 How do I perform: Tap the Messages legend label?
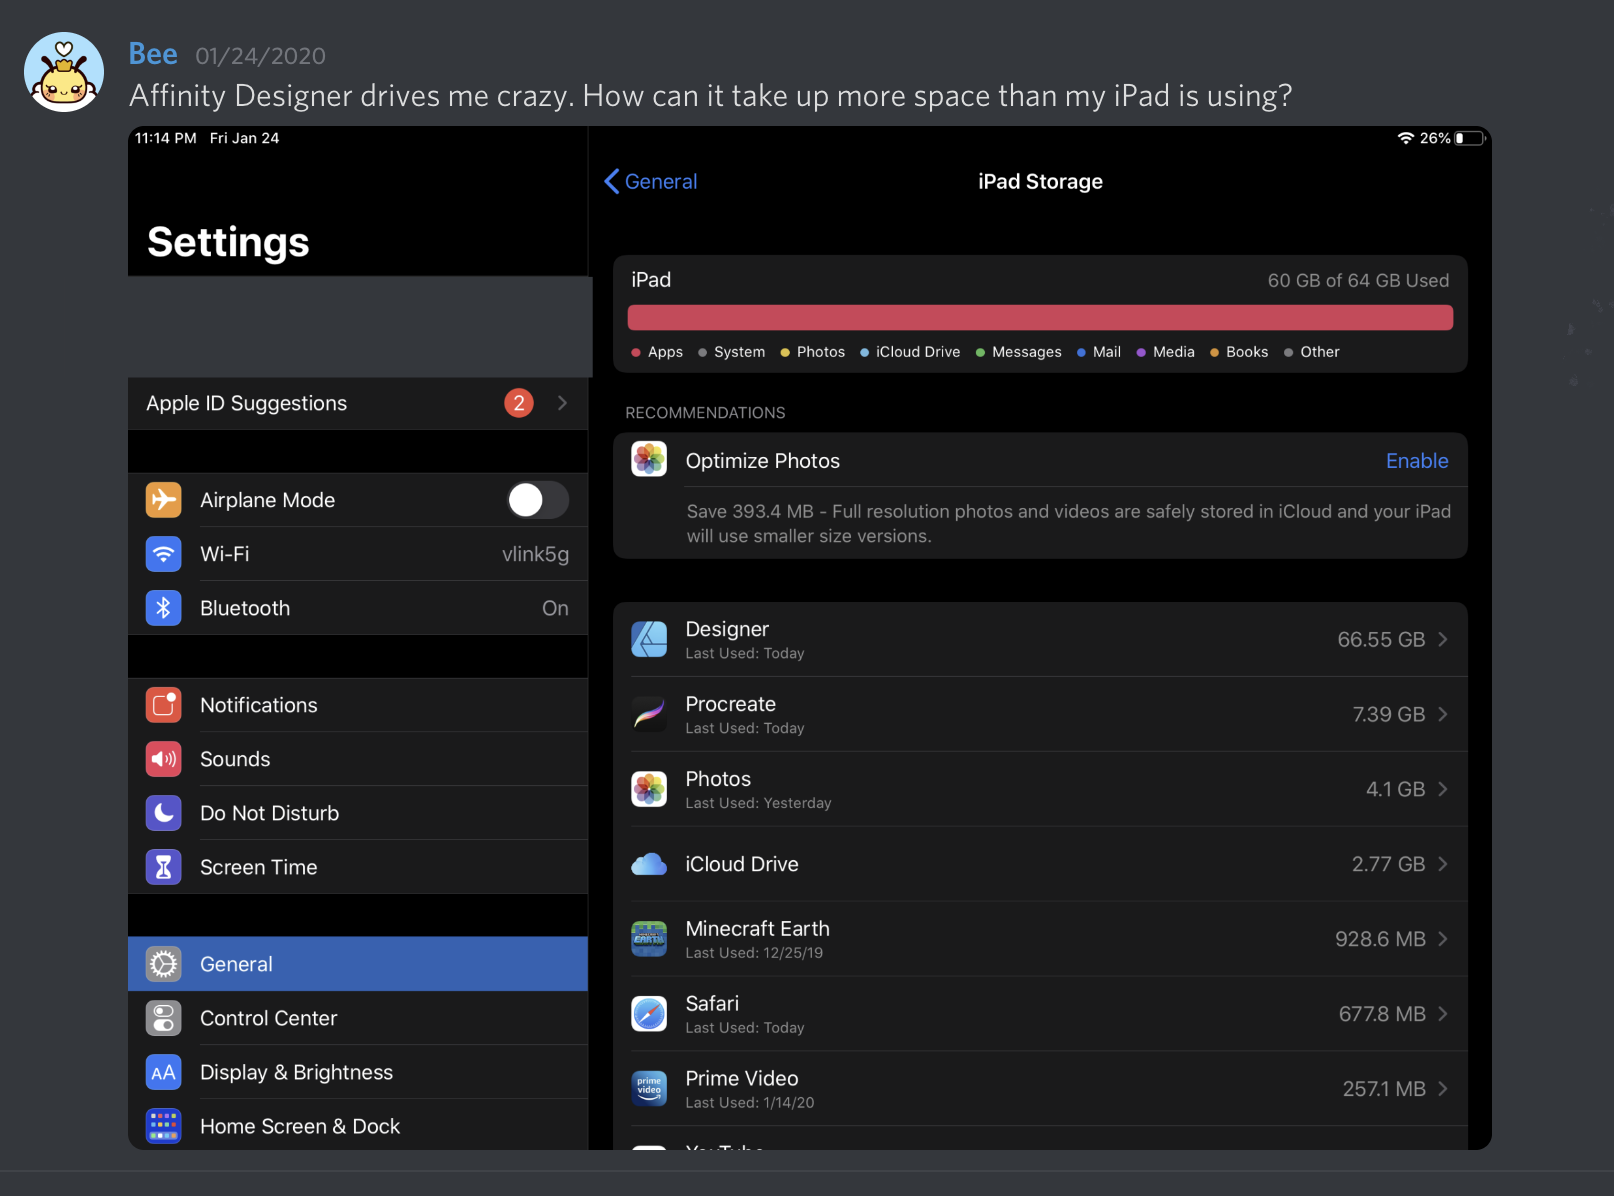pyautogui.click(x=1027, y=352)
